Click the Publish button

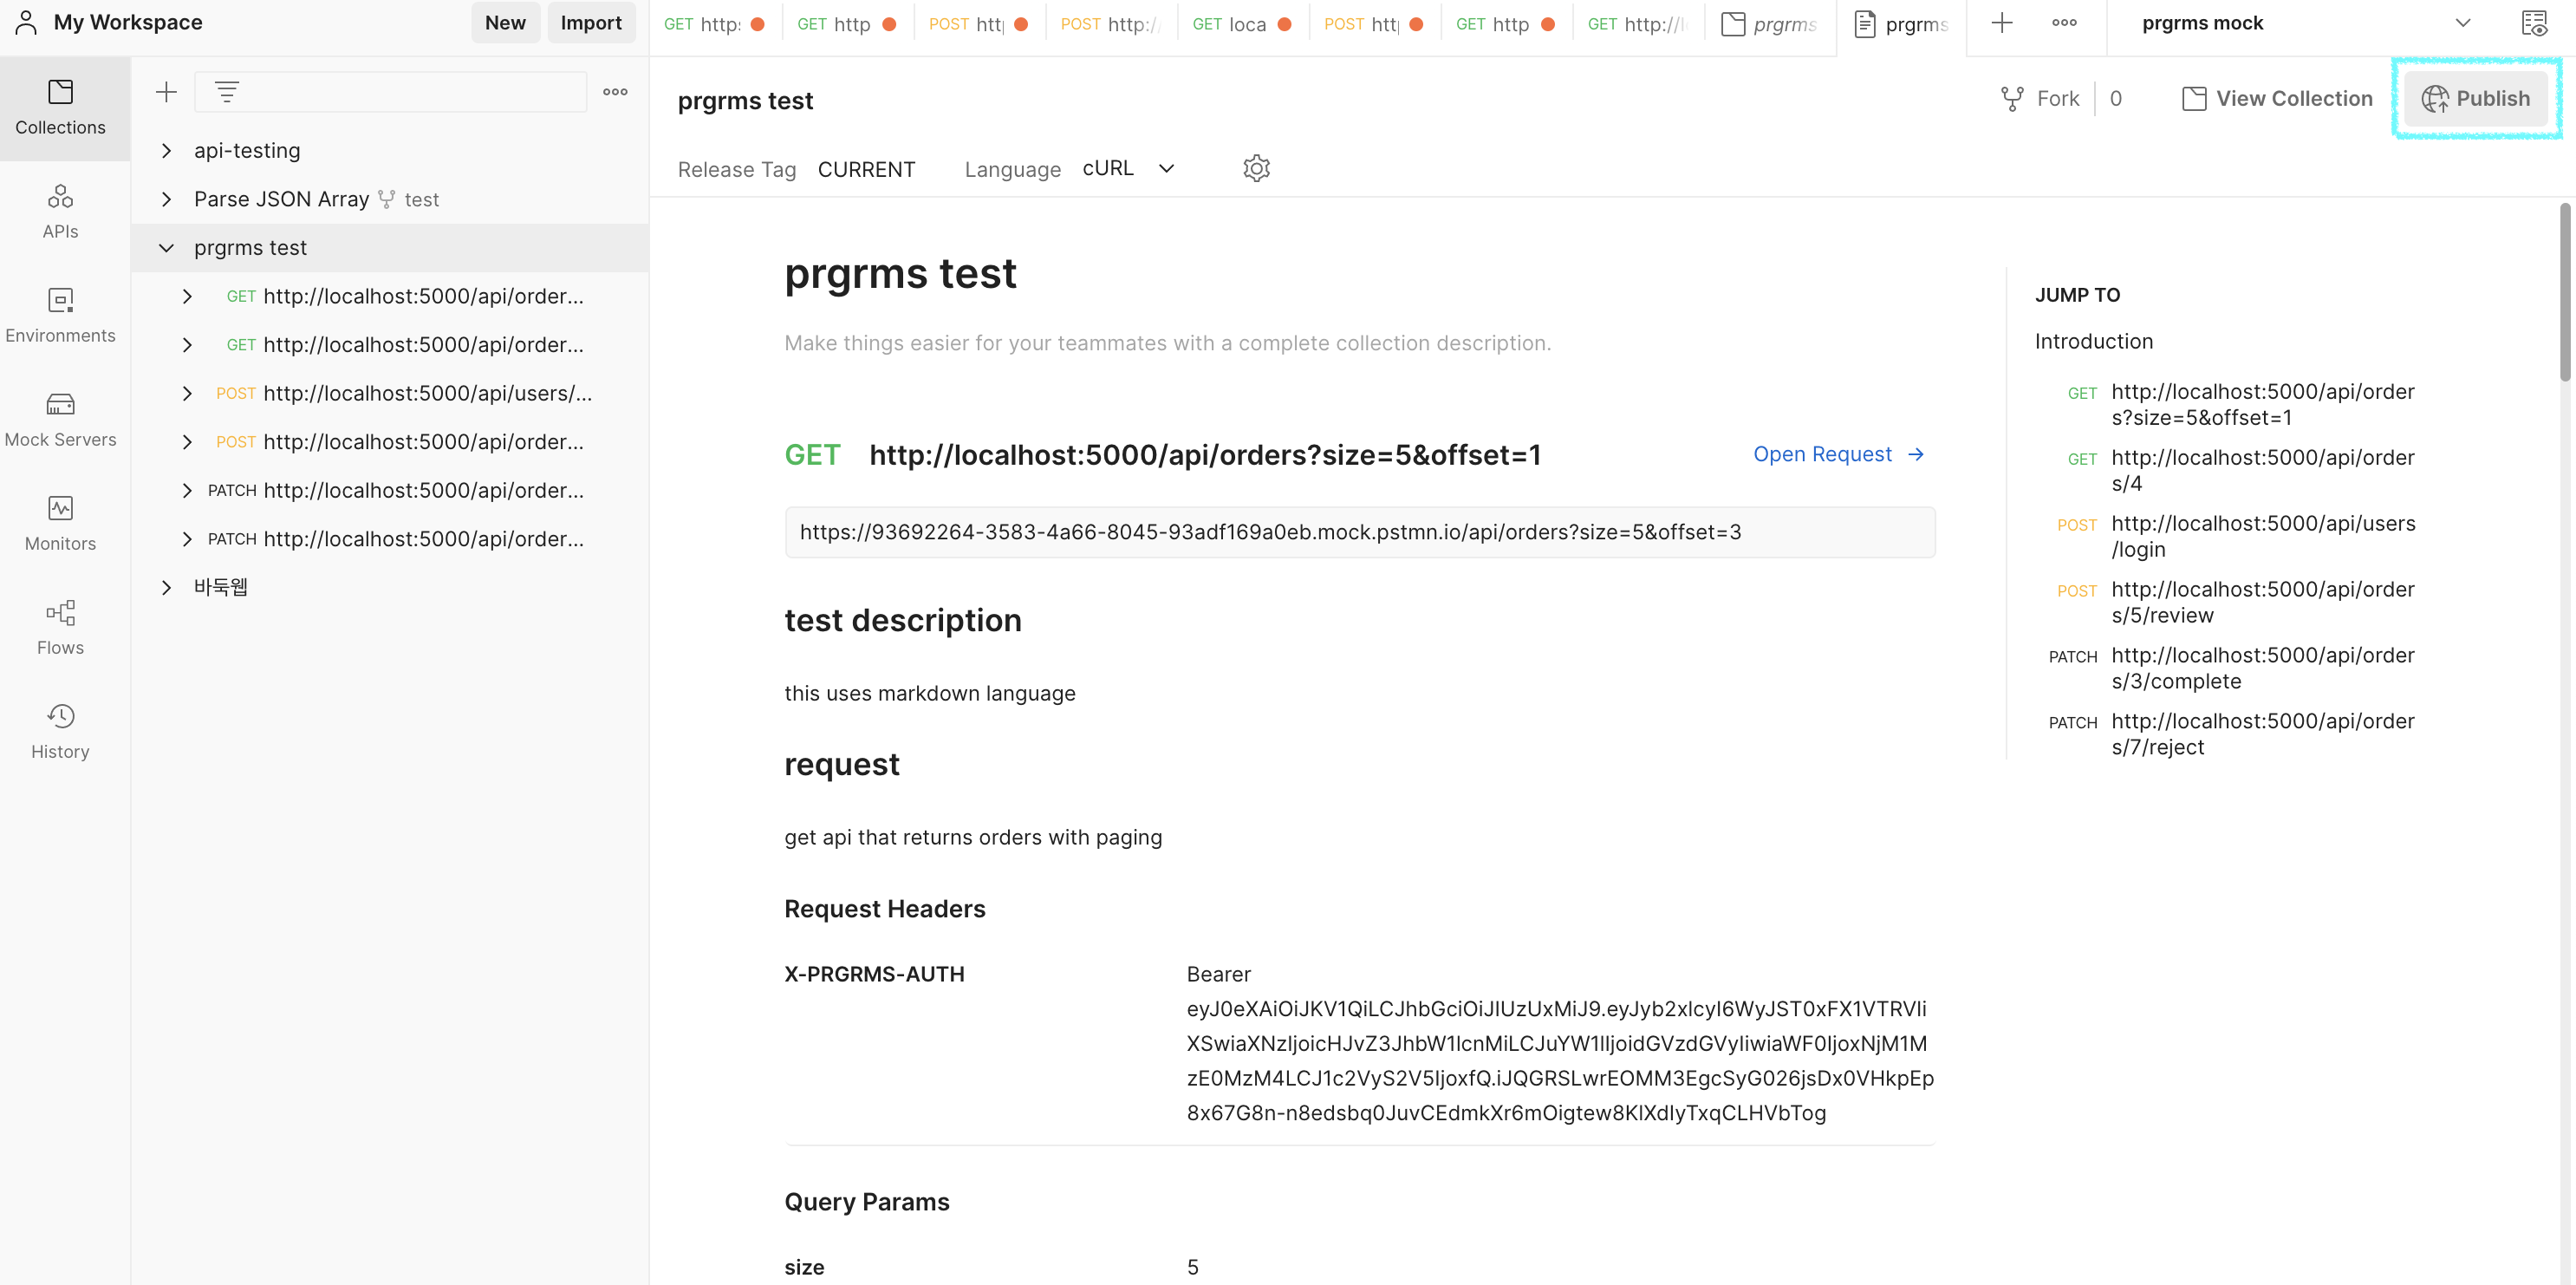(2476, 98)
